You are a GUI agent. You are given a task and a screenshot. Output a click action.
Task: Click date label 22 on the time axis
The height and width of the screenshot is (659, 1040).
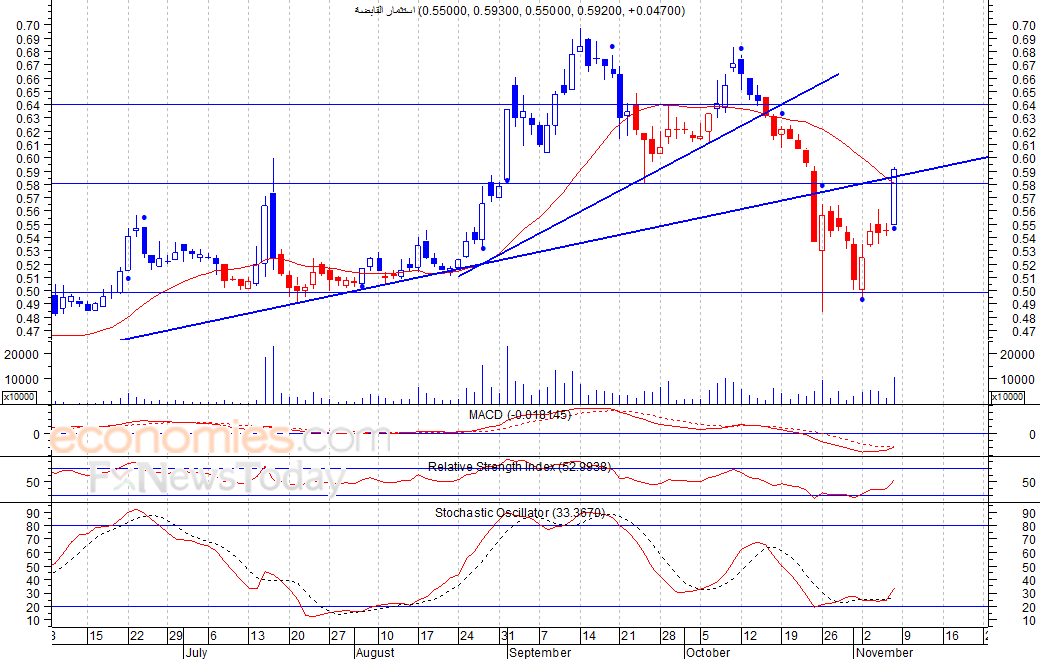tap(137, 636)
